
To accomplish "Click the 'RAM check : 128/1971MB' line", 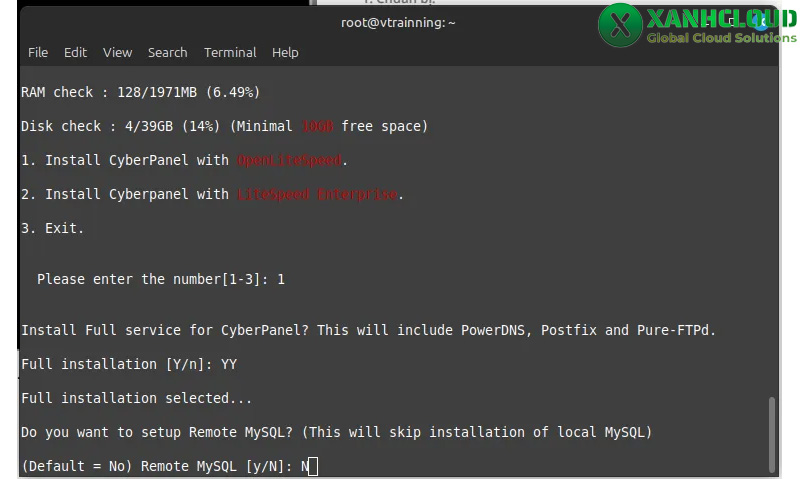I will coord(140,92).
